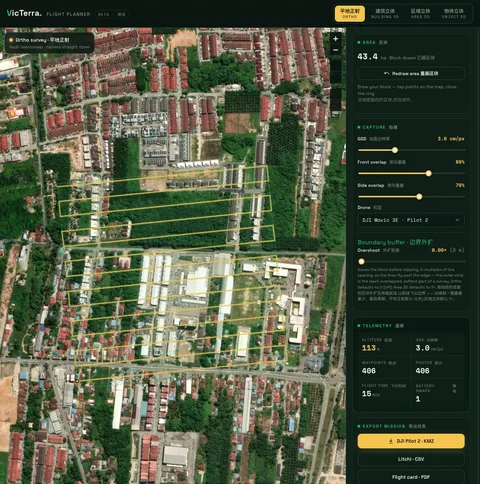Click the GSD slider handle

click(x=395, y=150)
